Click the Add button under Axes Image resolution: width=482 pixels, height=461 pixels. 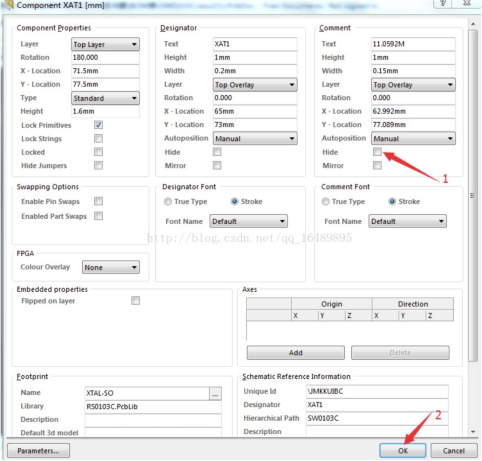(x=296, y=353)
